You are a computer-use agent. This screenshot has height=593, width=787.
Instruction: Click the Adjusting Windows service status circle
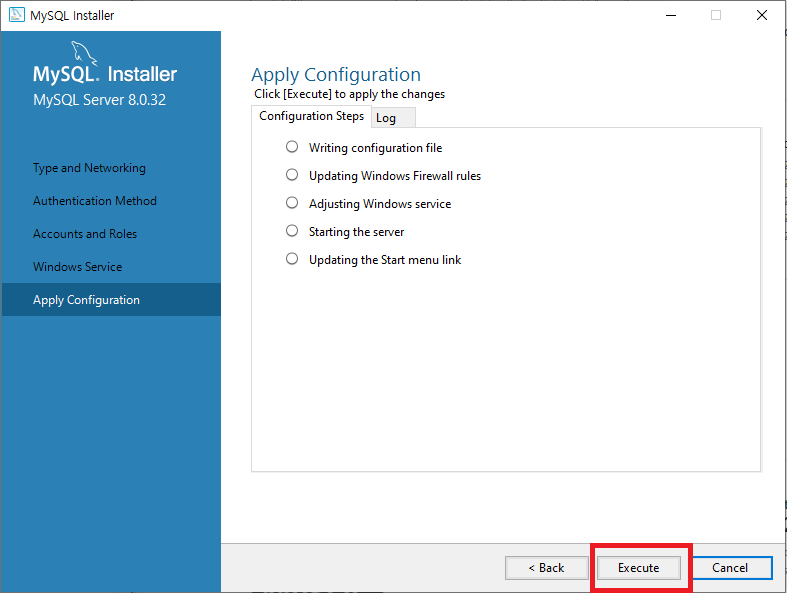(292, 203)
